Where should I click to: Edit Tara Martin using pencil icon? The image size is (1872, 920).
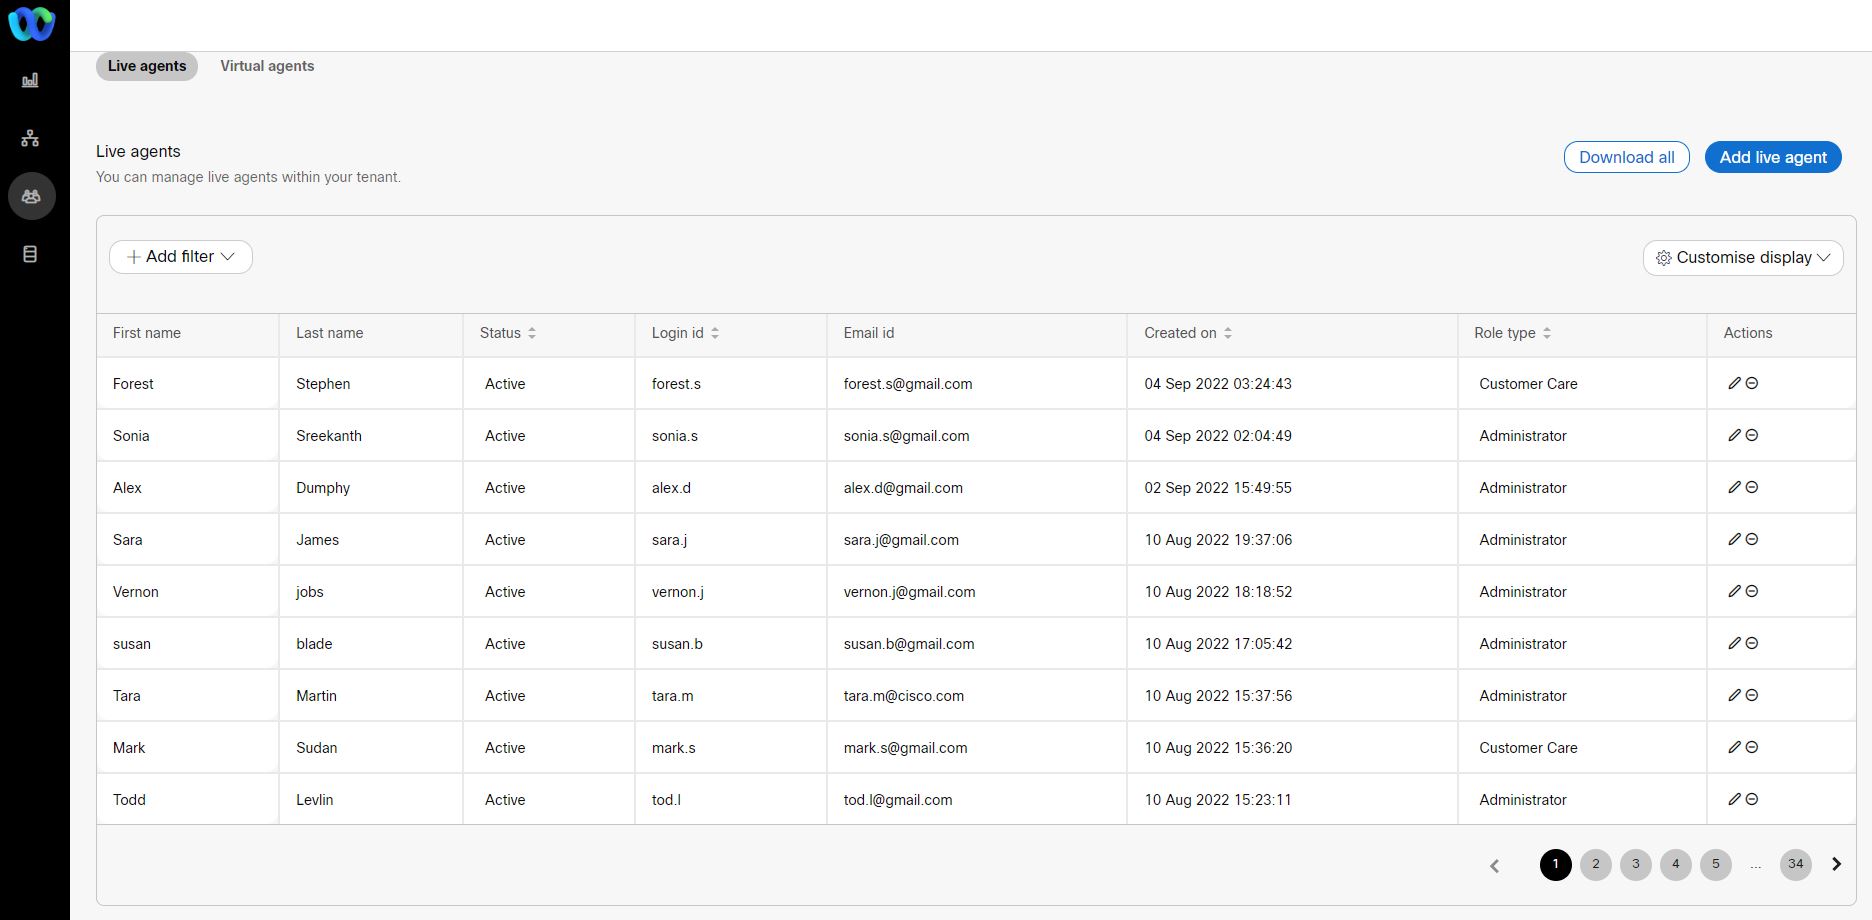pyautogui.click(x=1734, y=695)
